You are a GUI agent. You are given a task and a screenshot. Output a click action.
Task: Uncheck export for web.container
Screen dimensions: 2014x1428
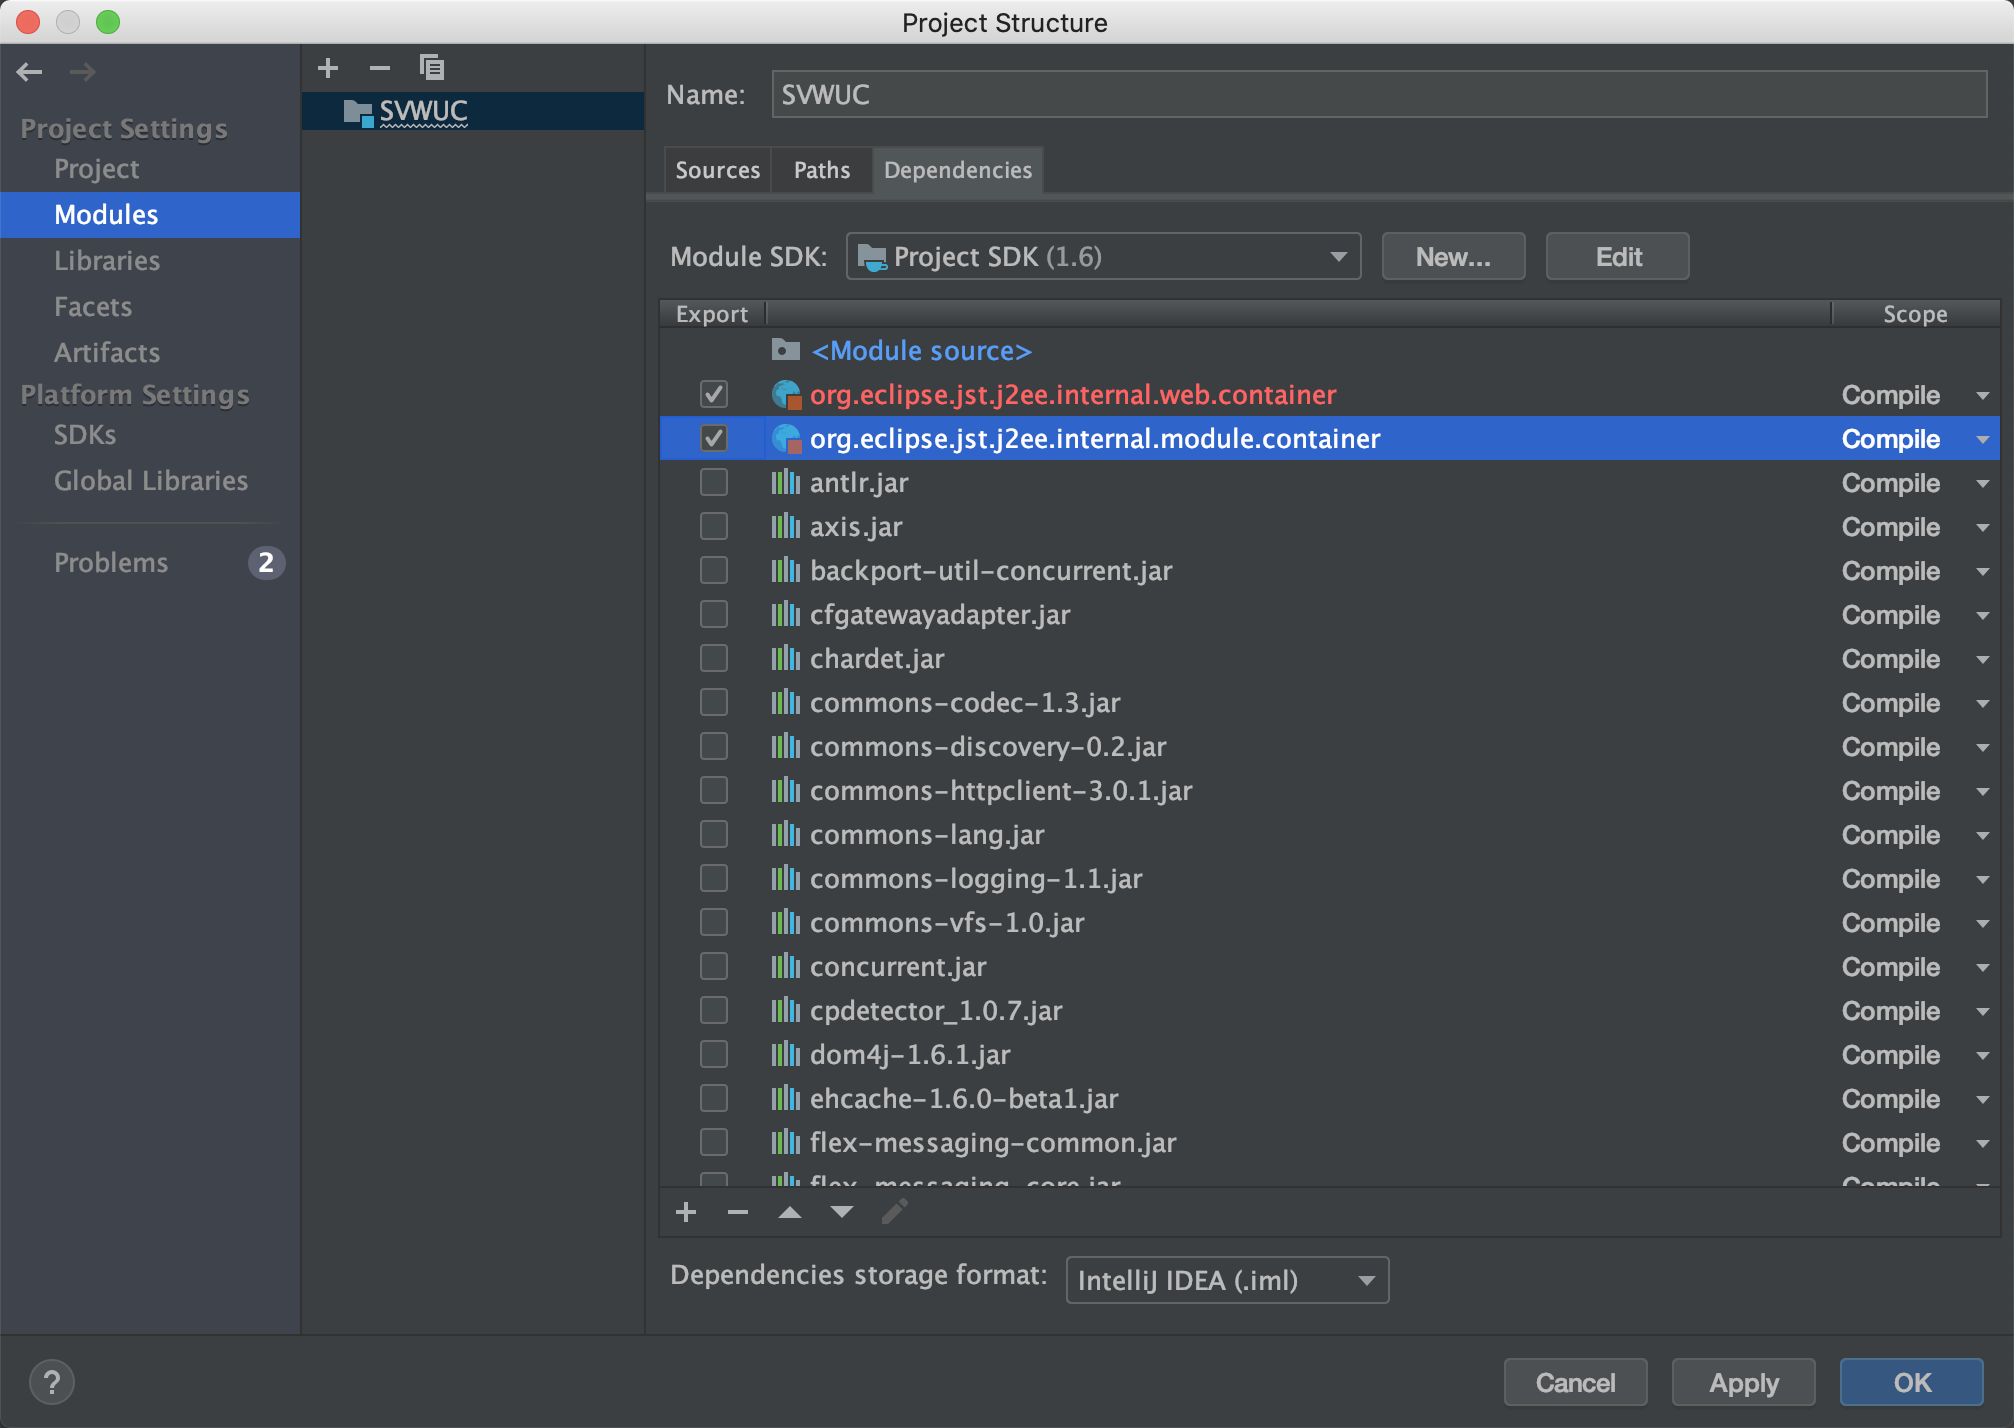[714, 395]
